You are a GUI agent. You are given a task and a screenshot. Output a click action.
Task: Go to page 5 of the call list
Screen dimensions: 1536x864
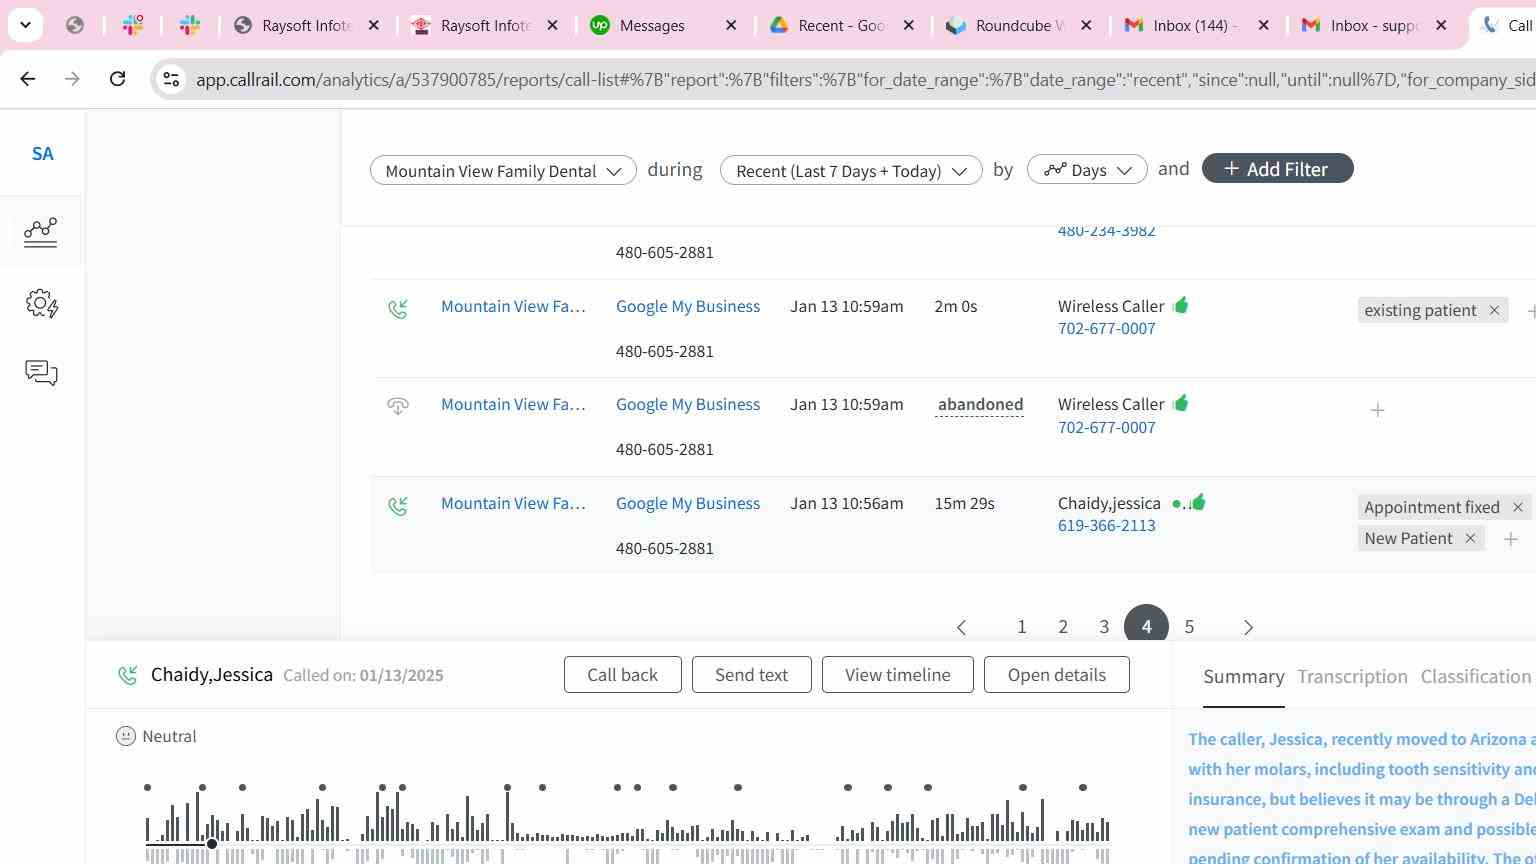[1189, 627]
